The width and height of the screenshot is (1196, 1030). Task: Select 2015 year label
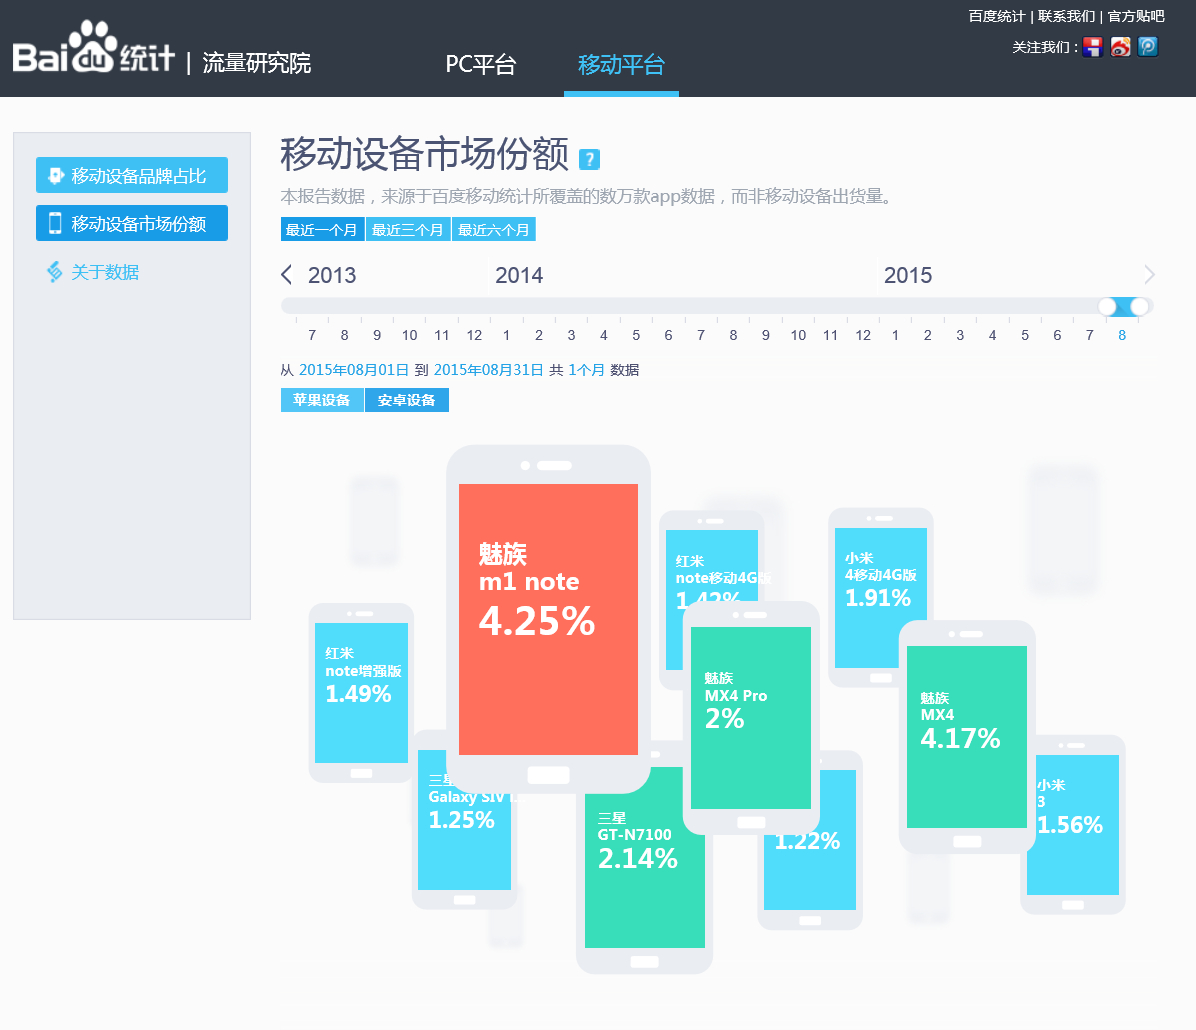click(x=908, y=275)
